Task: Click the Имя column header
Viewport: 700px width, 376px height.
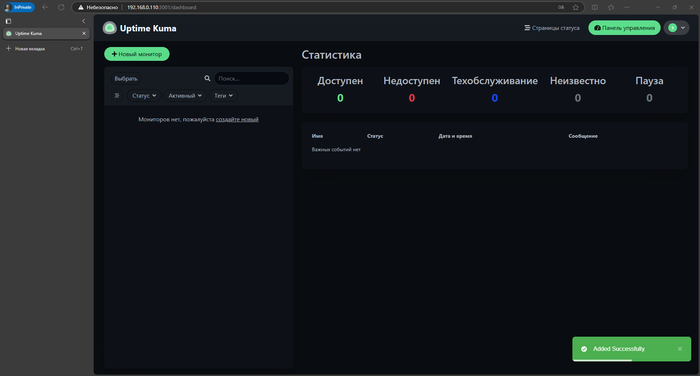Action: click(x=317, y=136)
